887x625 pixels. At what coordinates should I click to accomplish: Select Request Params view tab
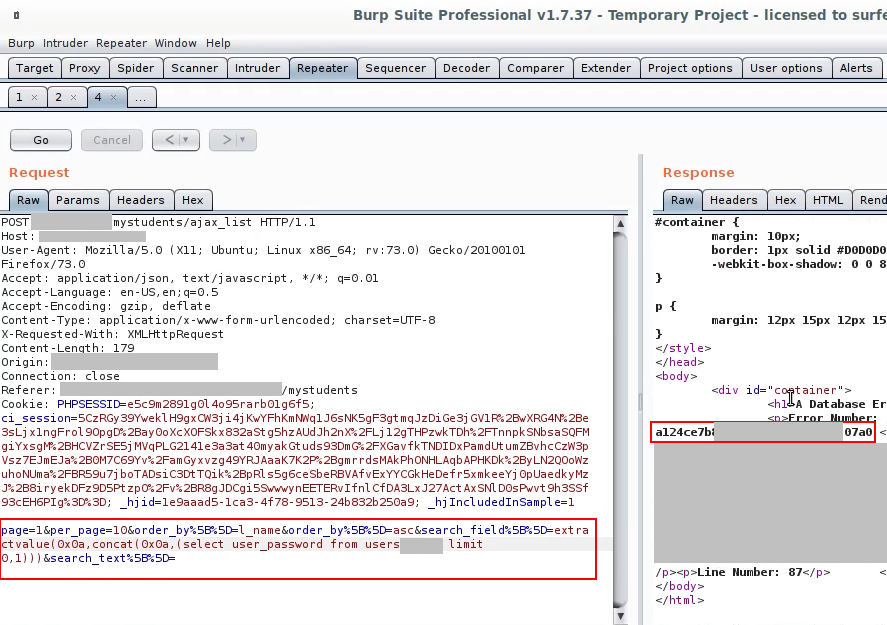pos(77,200)
